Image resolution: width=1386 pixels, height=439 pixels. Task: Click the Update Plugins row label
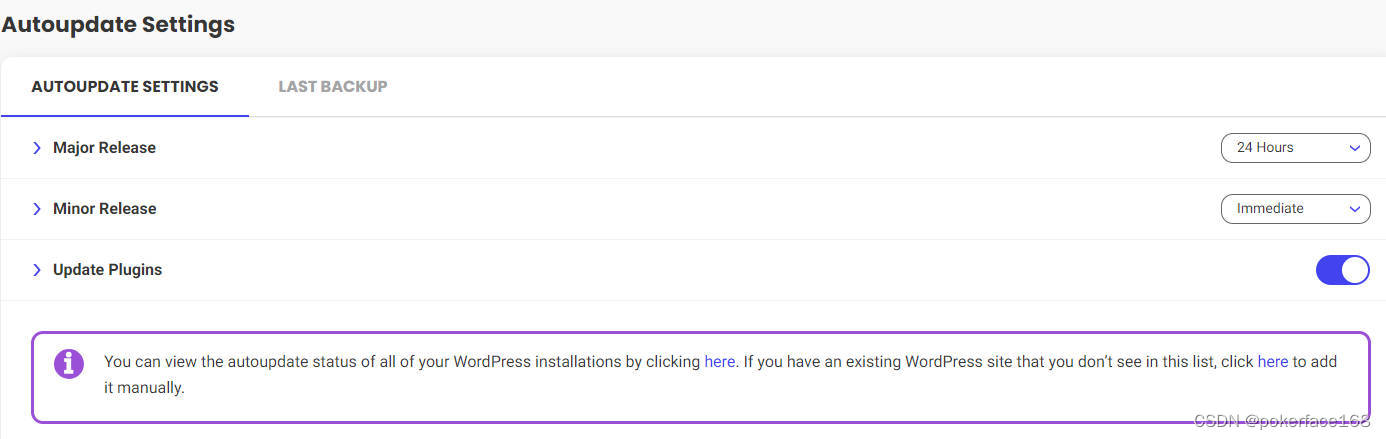[107, 270]
